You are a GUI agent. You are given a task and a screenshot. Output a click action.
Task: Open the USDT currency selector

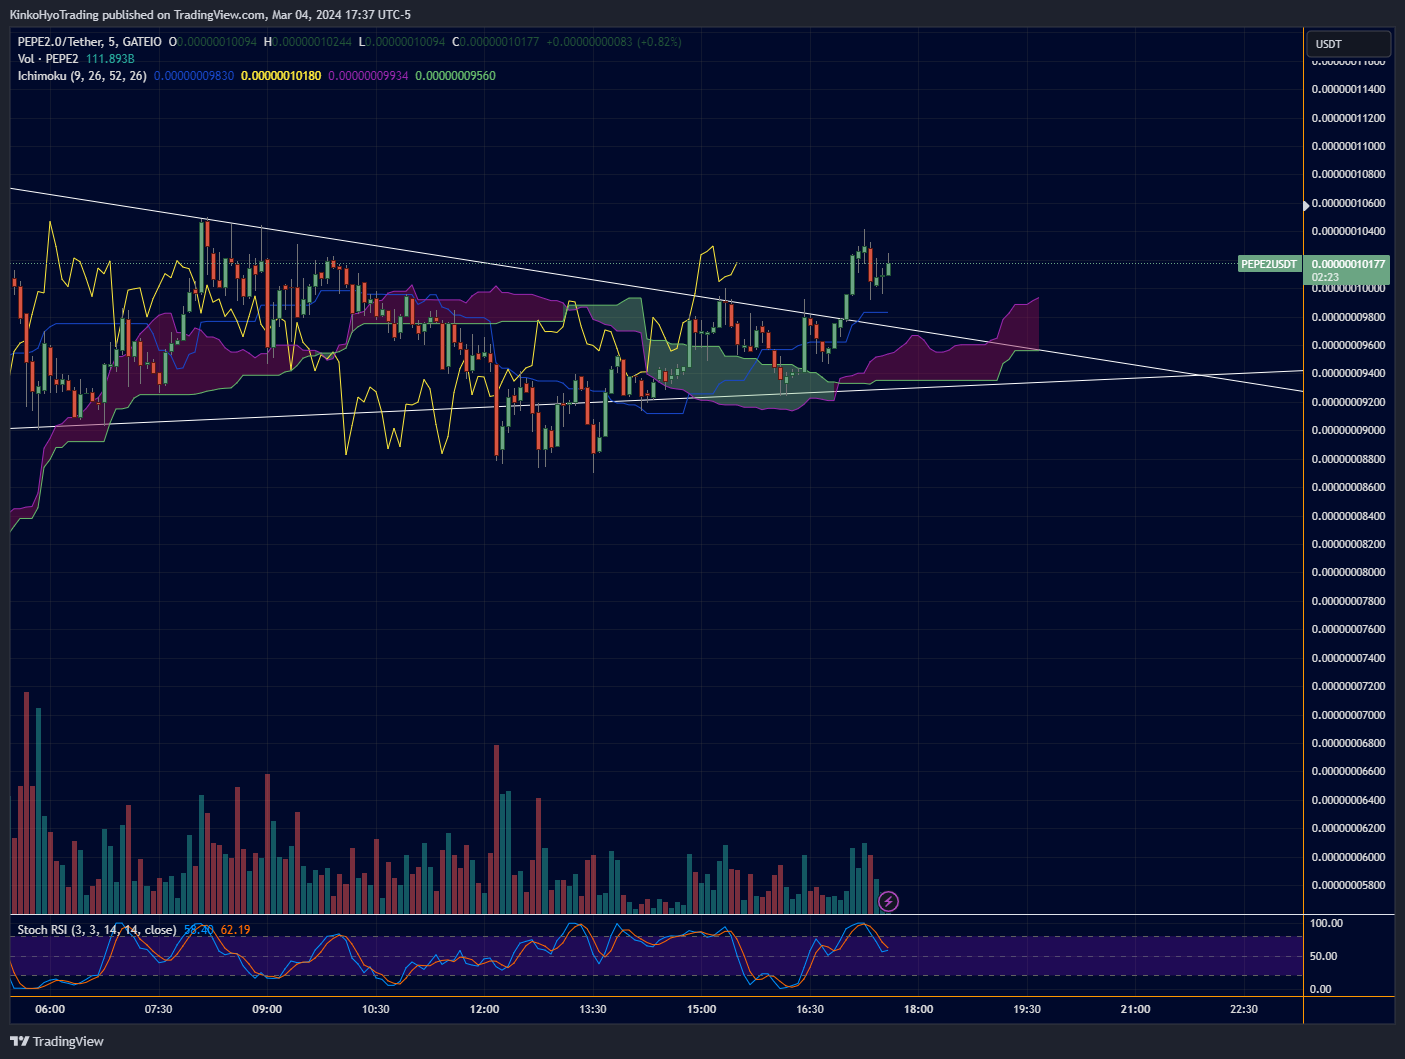coord(1348,44)
